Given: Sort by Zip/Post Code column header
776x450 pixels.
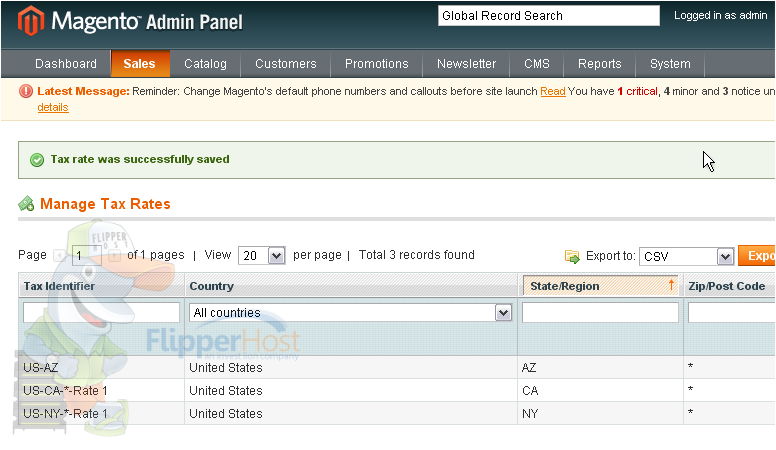Looking at the screenshot, I should (x=727, y=286).
